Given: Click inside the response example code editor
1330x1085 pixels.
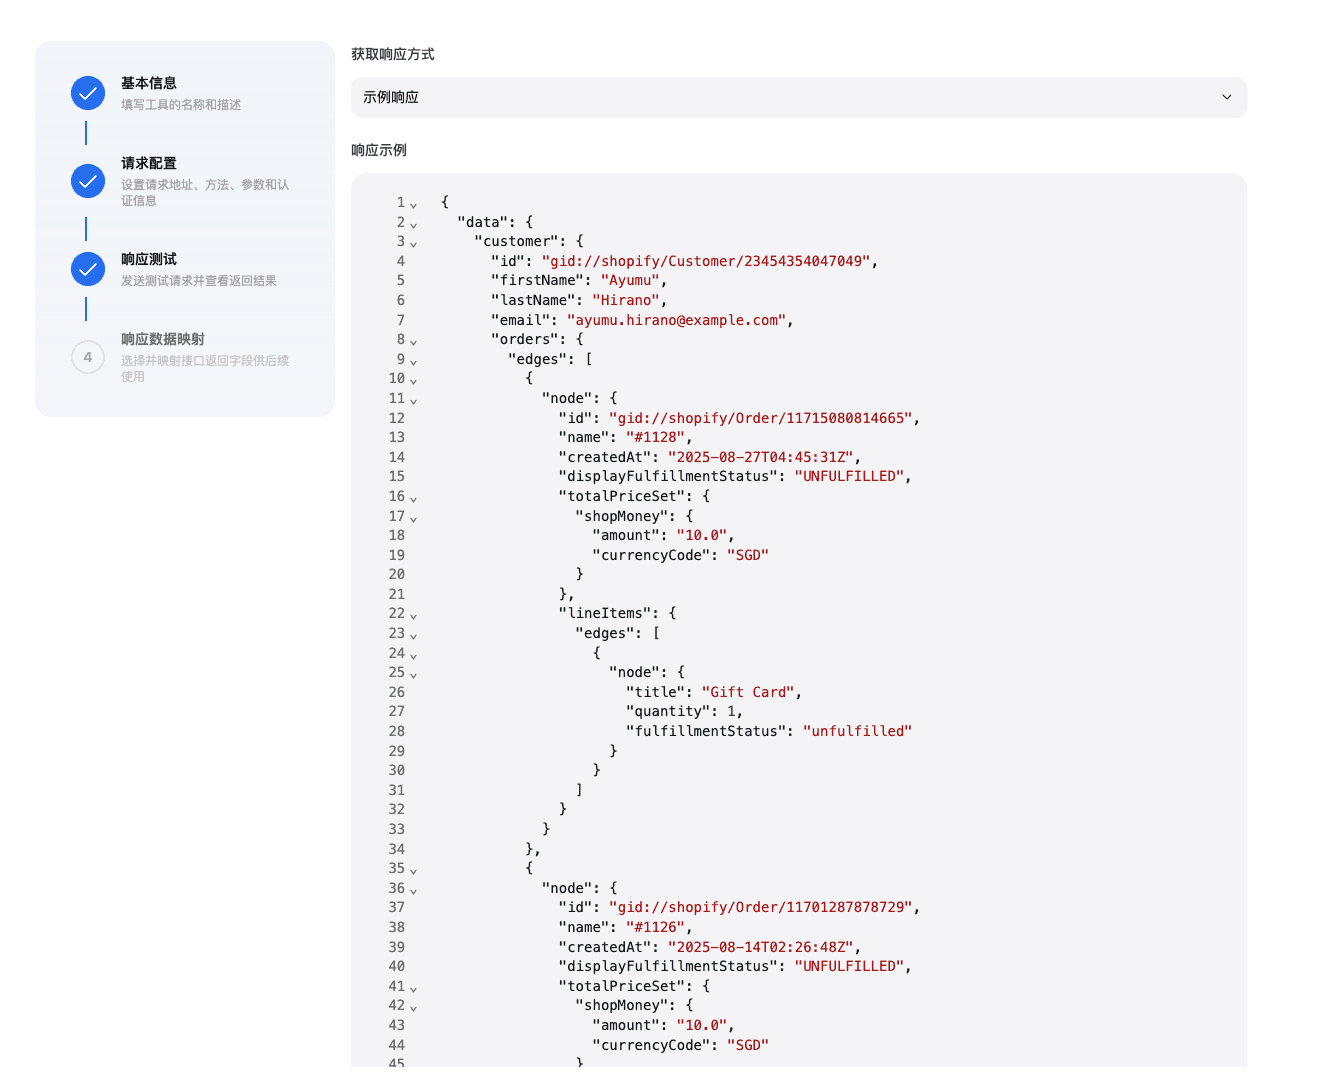Looking at the screenshot, I should click(x=798, y=620).
